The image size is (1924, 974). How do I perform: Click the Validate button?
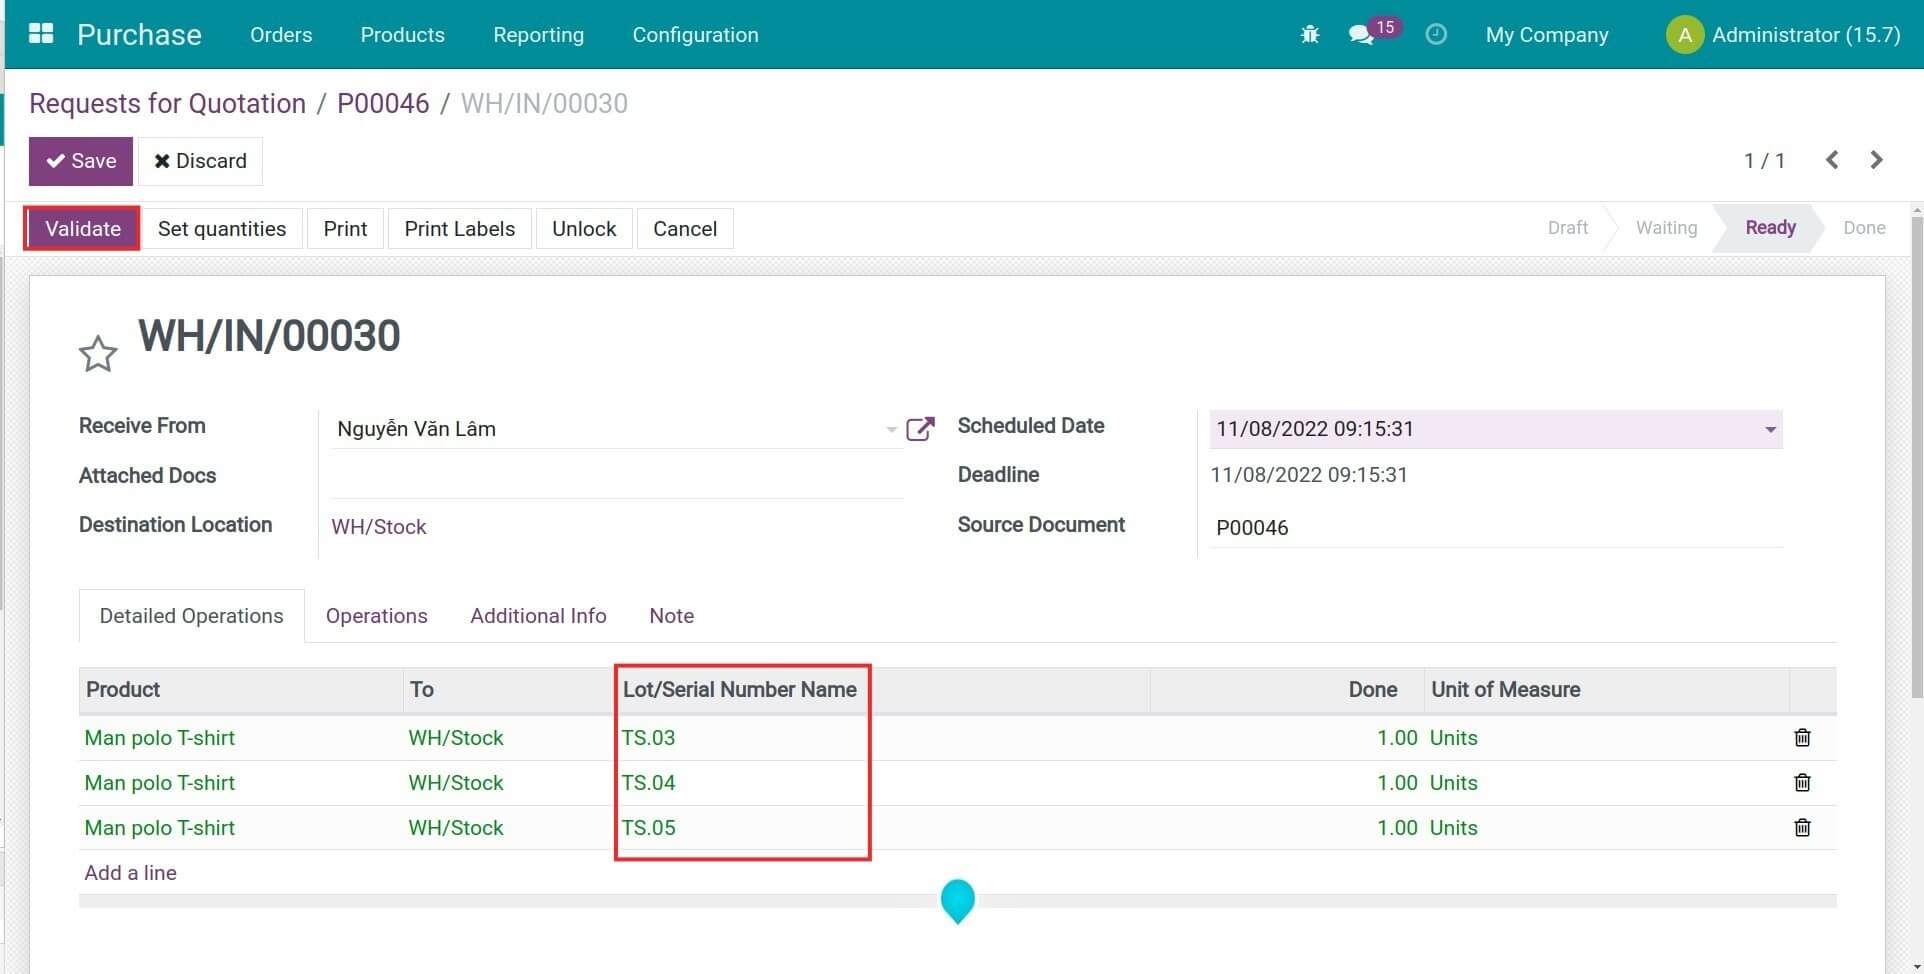[x=82, y=229]
